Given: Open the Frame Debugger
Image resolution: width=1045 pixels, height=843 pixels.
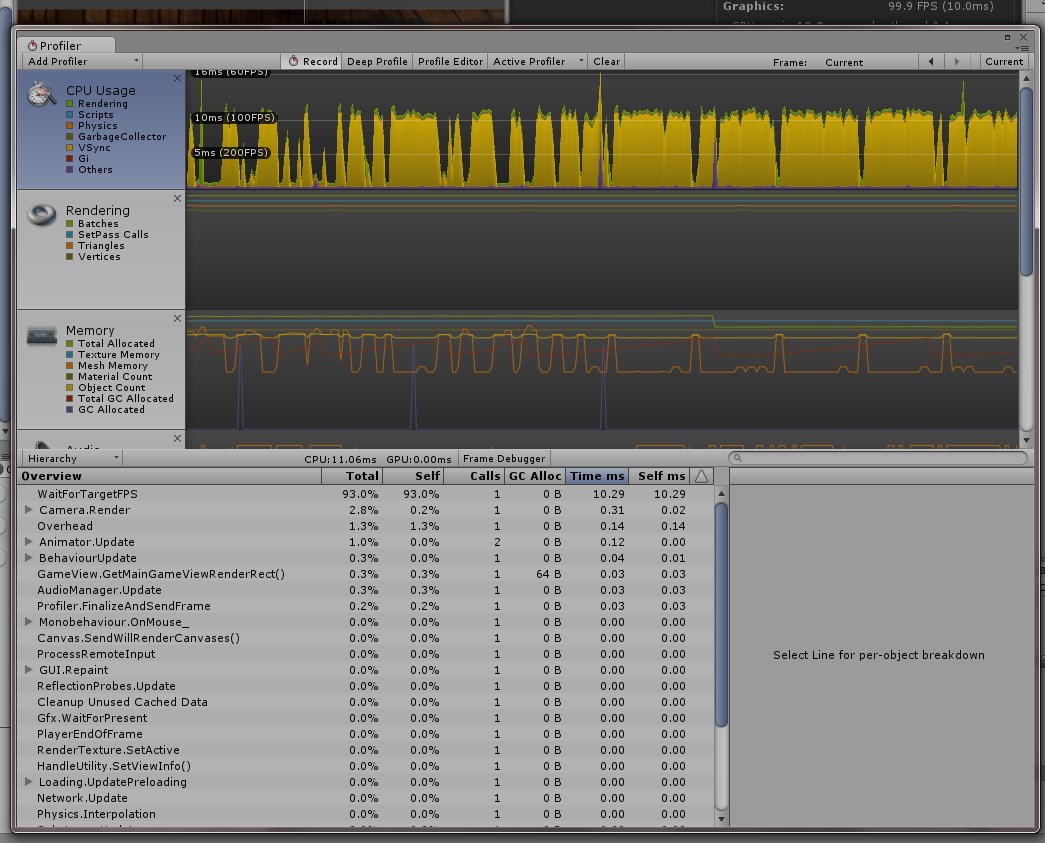Looking at the screenshot, I should 504,458.
